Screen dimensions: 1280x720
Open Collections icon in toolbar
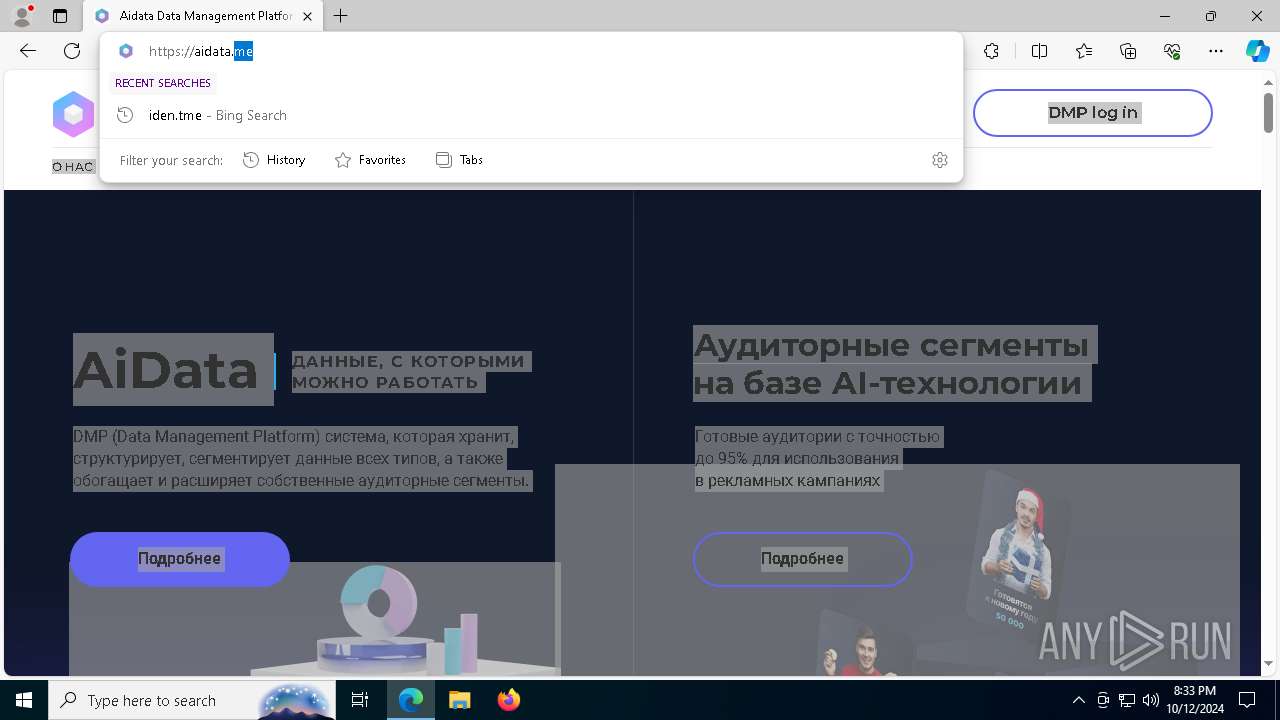coord(1128,51)
